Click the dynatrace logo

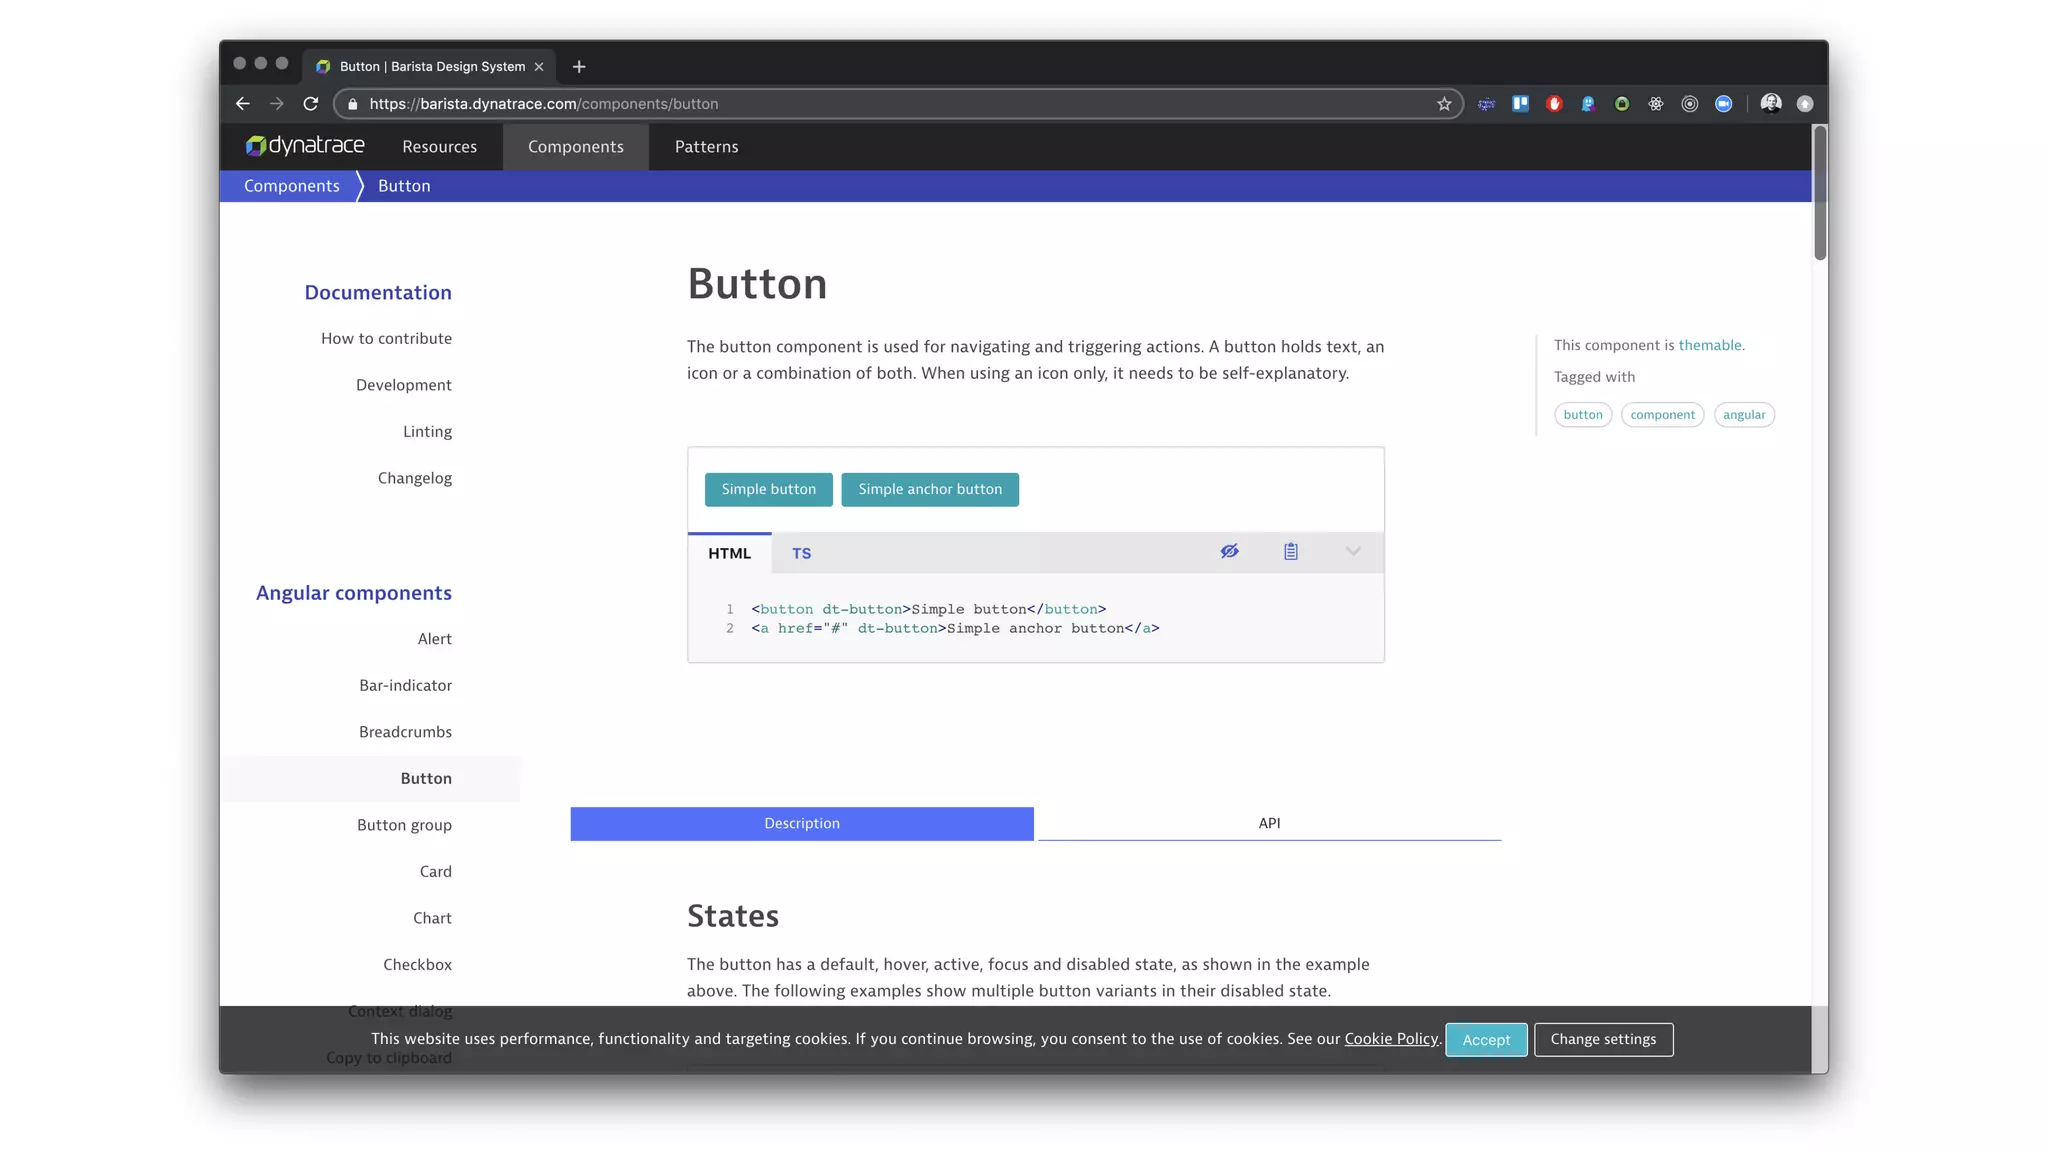click(x=305, y=146)
